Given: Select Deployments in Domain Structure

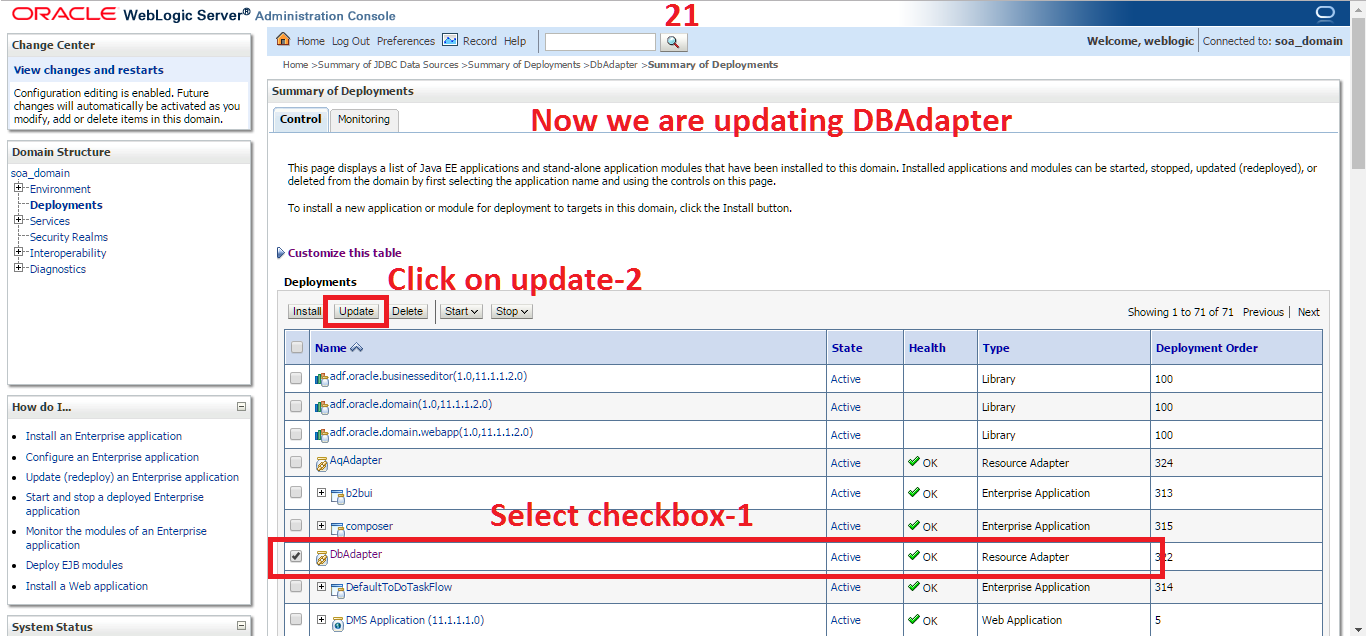Looking at the screenshot, I should [x=66, y=205].
